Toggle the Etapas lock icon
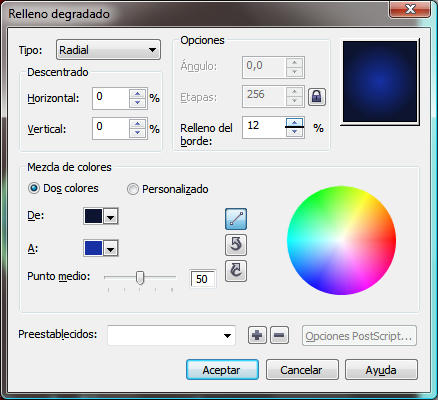 point(316,97)
